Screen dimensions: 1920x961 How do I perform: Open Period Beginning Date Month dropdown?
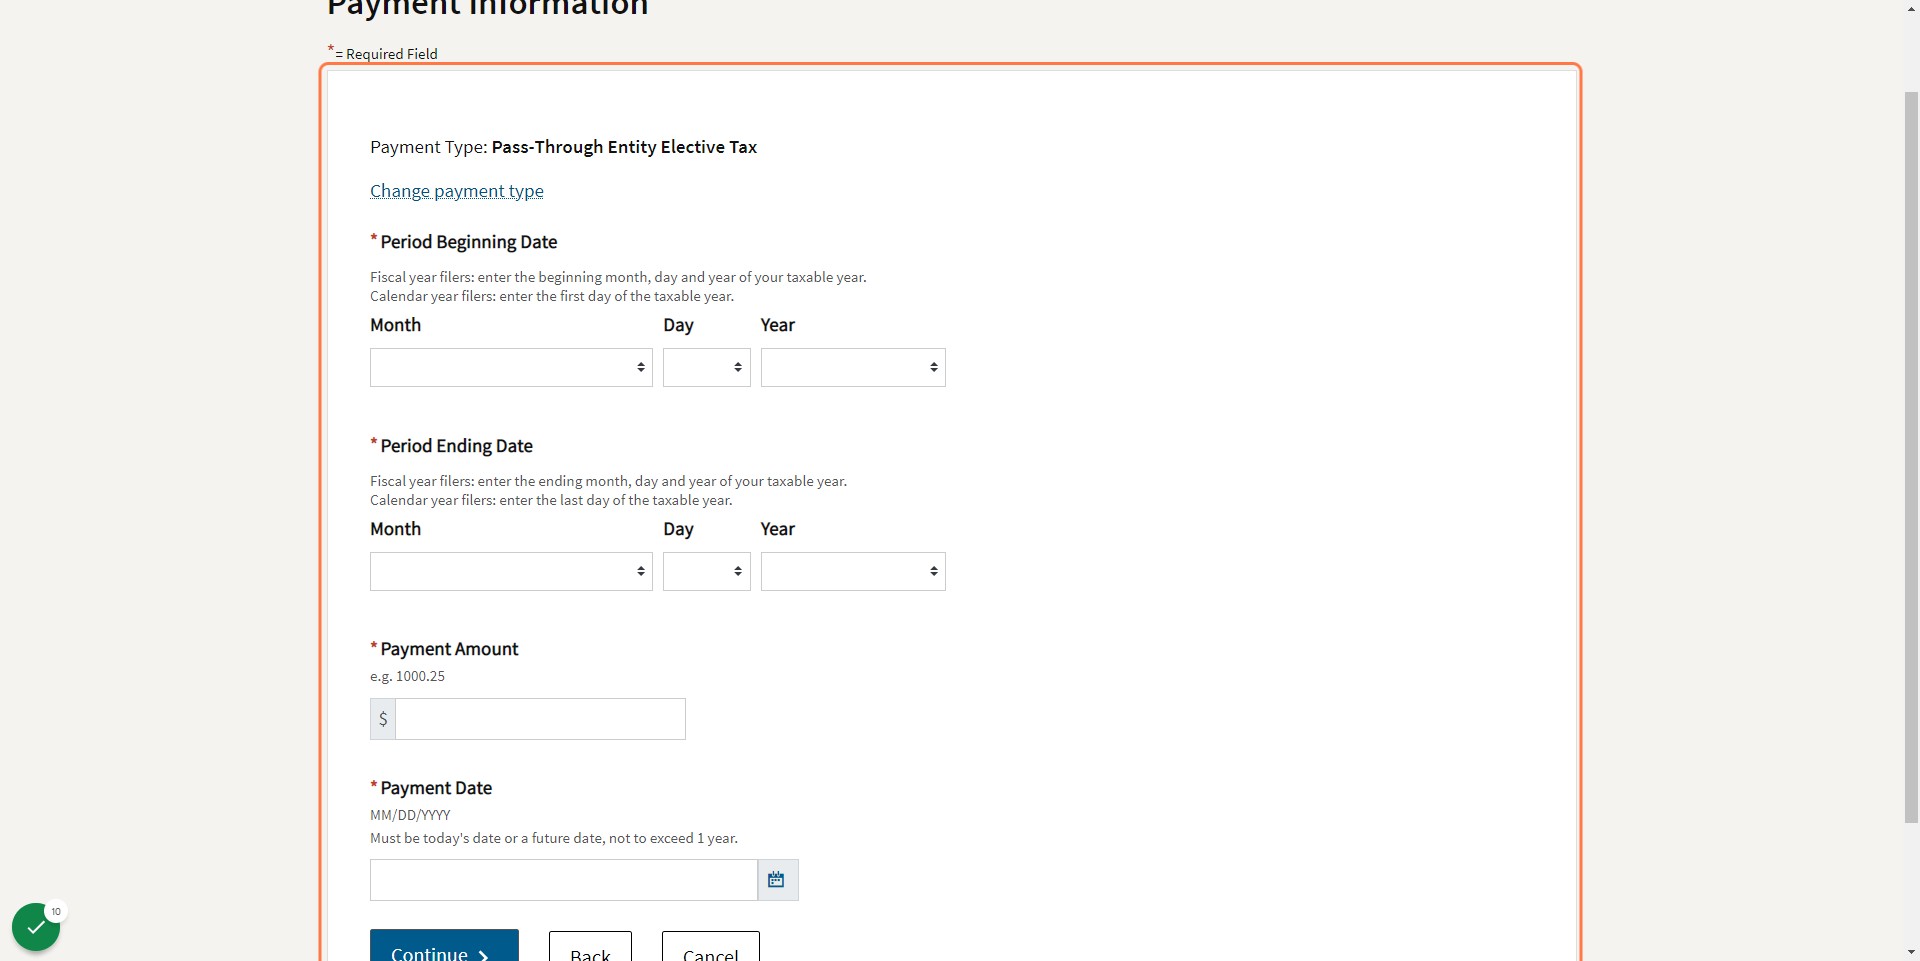(x=511, y=367)
